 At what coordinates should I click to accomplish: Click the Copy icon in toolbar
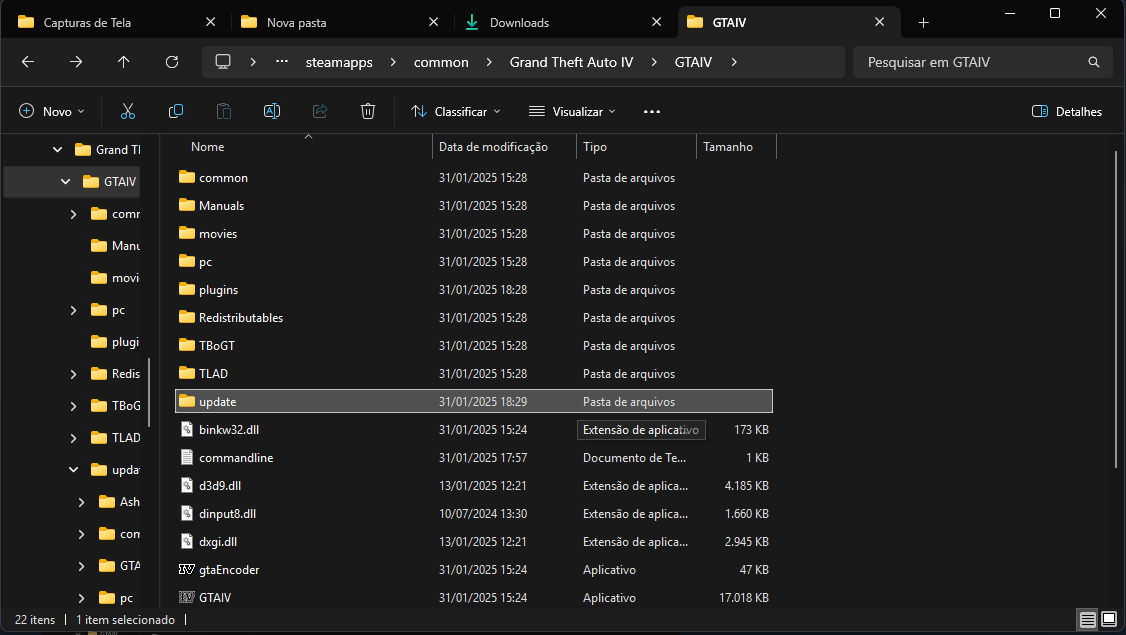pos(176,111)
